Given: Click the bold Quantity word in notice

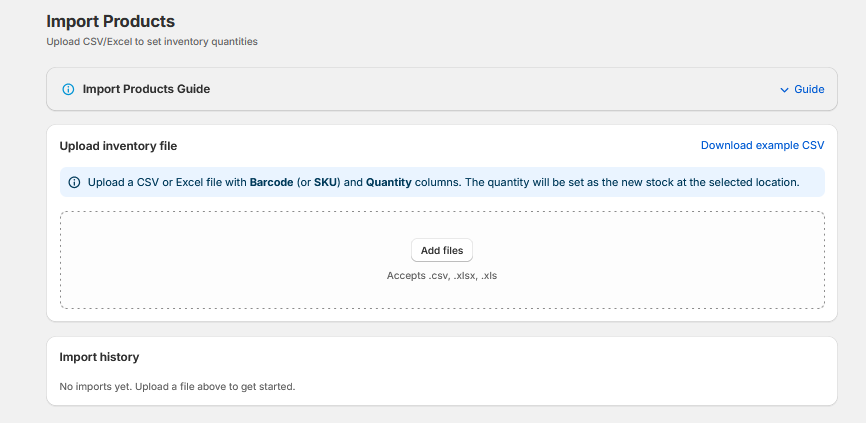Looking at the screenshot, I should (388, 182).
